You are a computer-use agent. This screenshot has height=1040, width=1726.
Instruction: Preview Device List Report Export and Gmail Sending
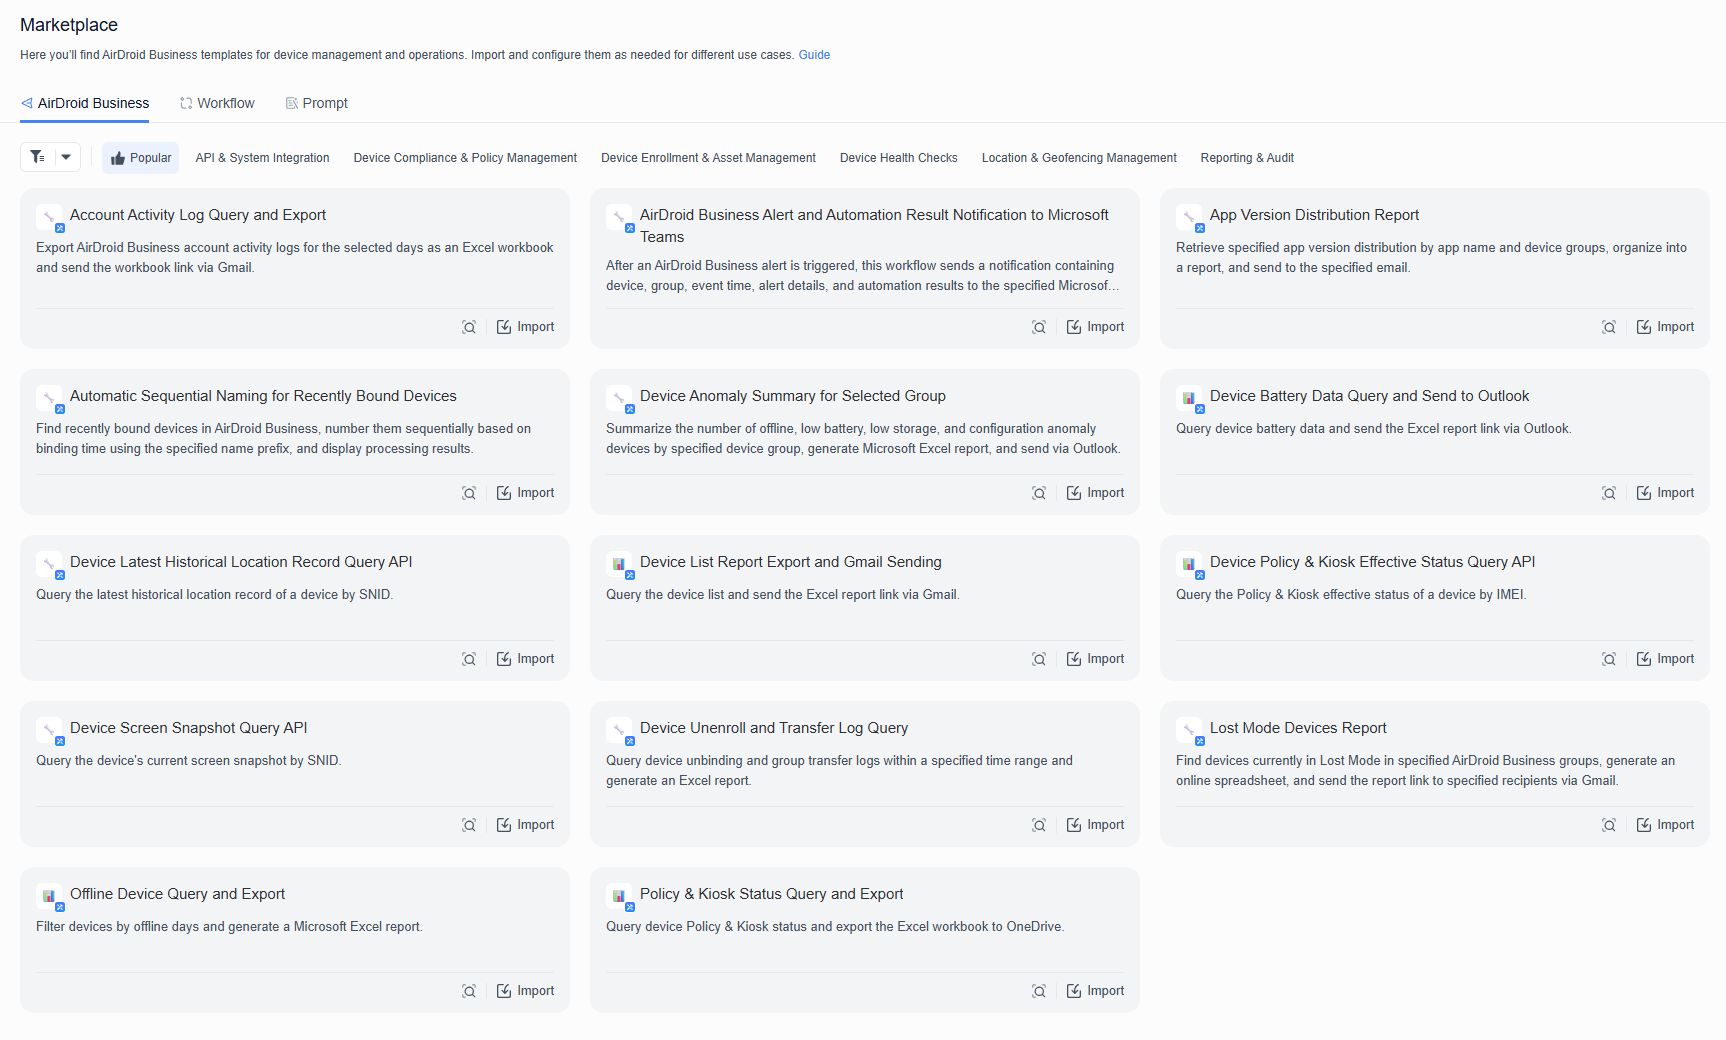pos(1039,659)
